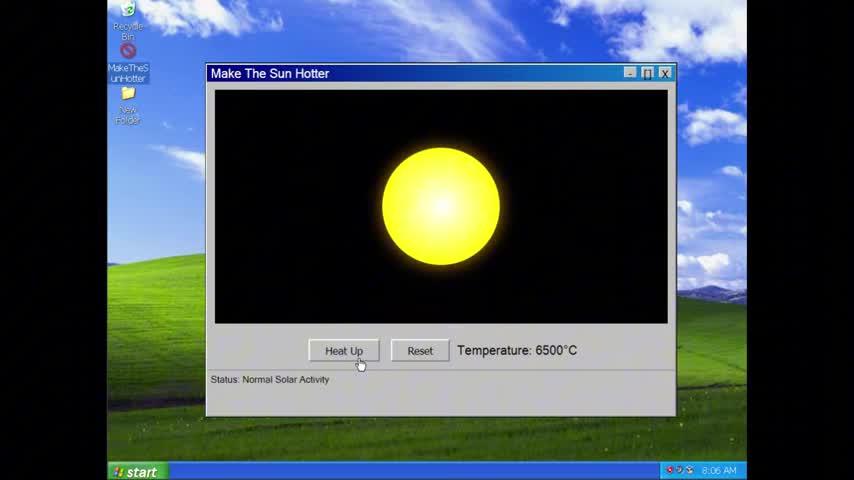
Task: Maximize the Make The Sun Hotter window
Action: coord(647,73)
